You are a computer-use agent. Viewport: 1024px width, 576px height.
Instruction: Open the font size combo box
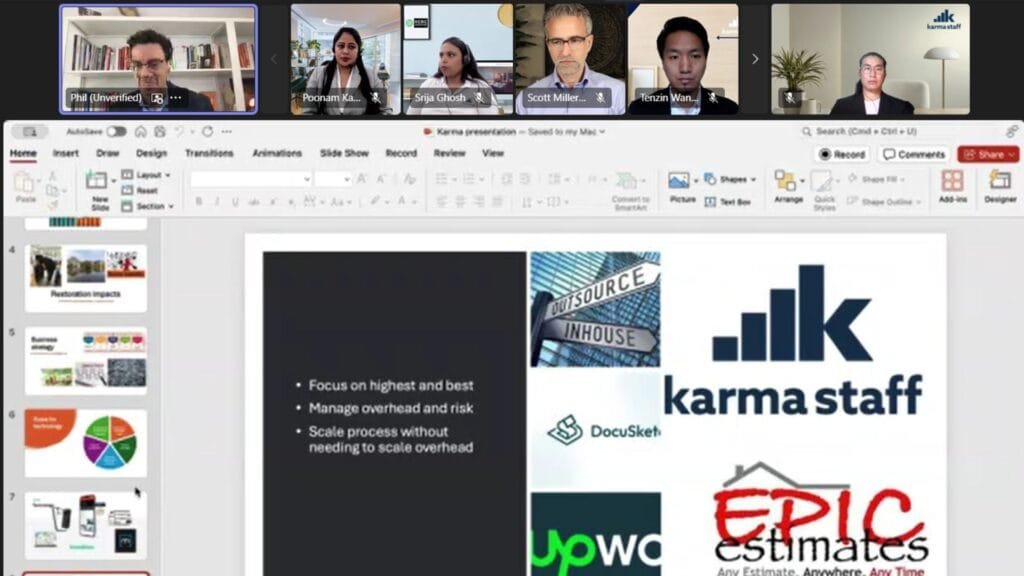(333, 179)
